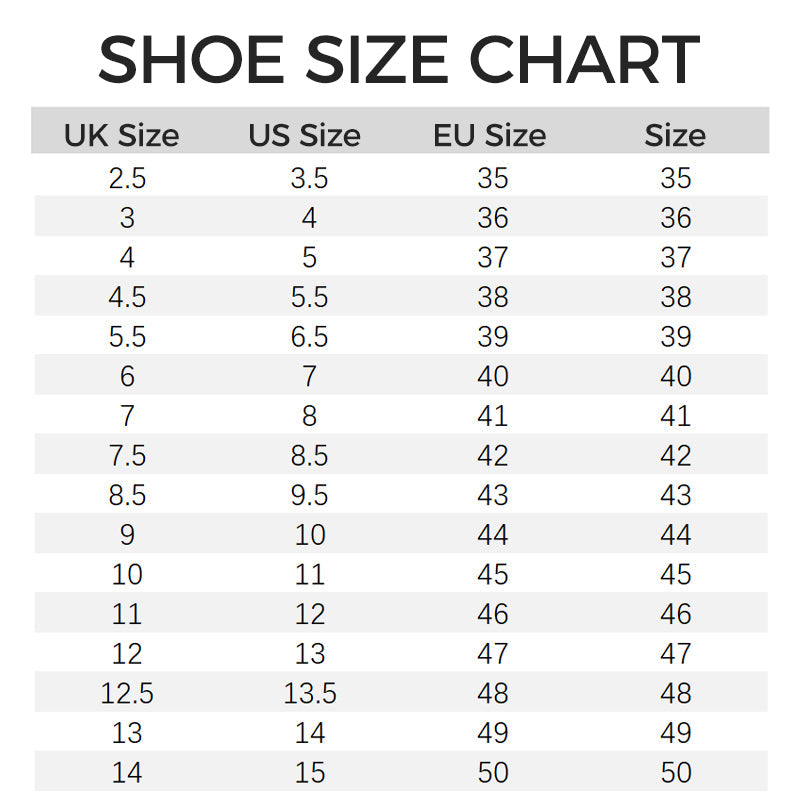This screenshot has height=800, width=800.
Task: Click UK size 4.5 value
Action: [x=127, y=298]
